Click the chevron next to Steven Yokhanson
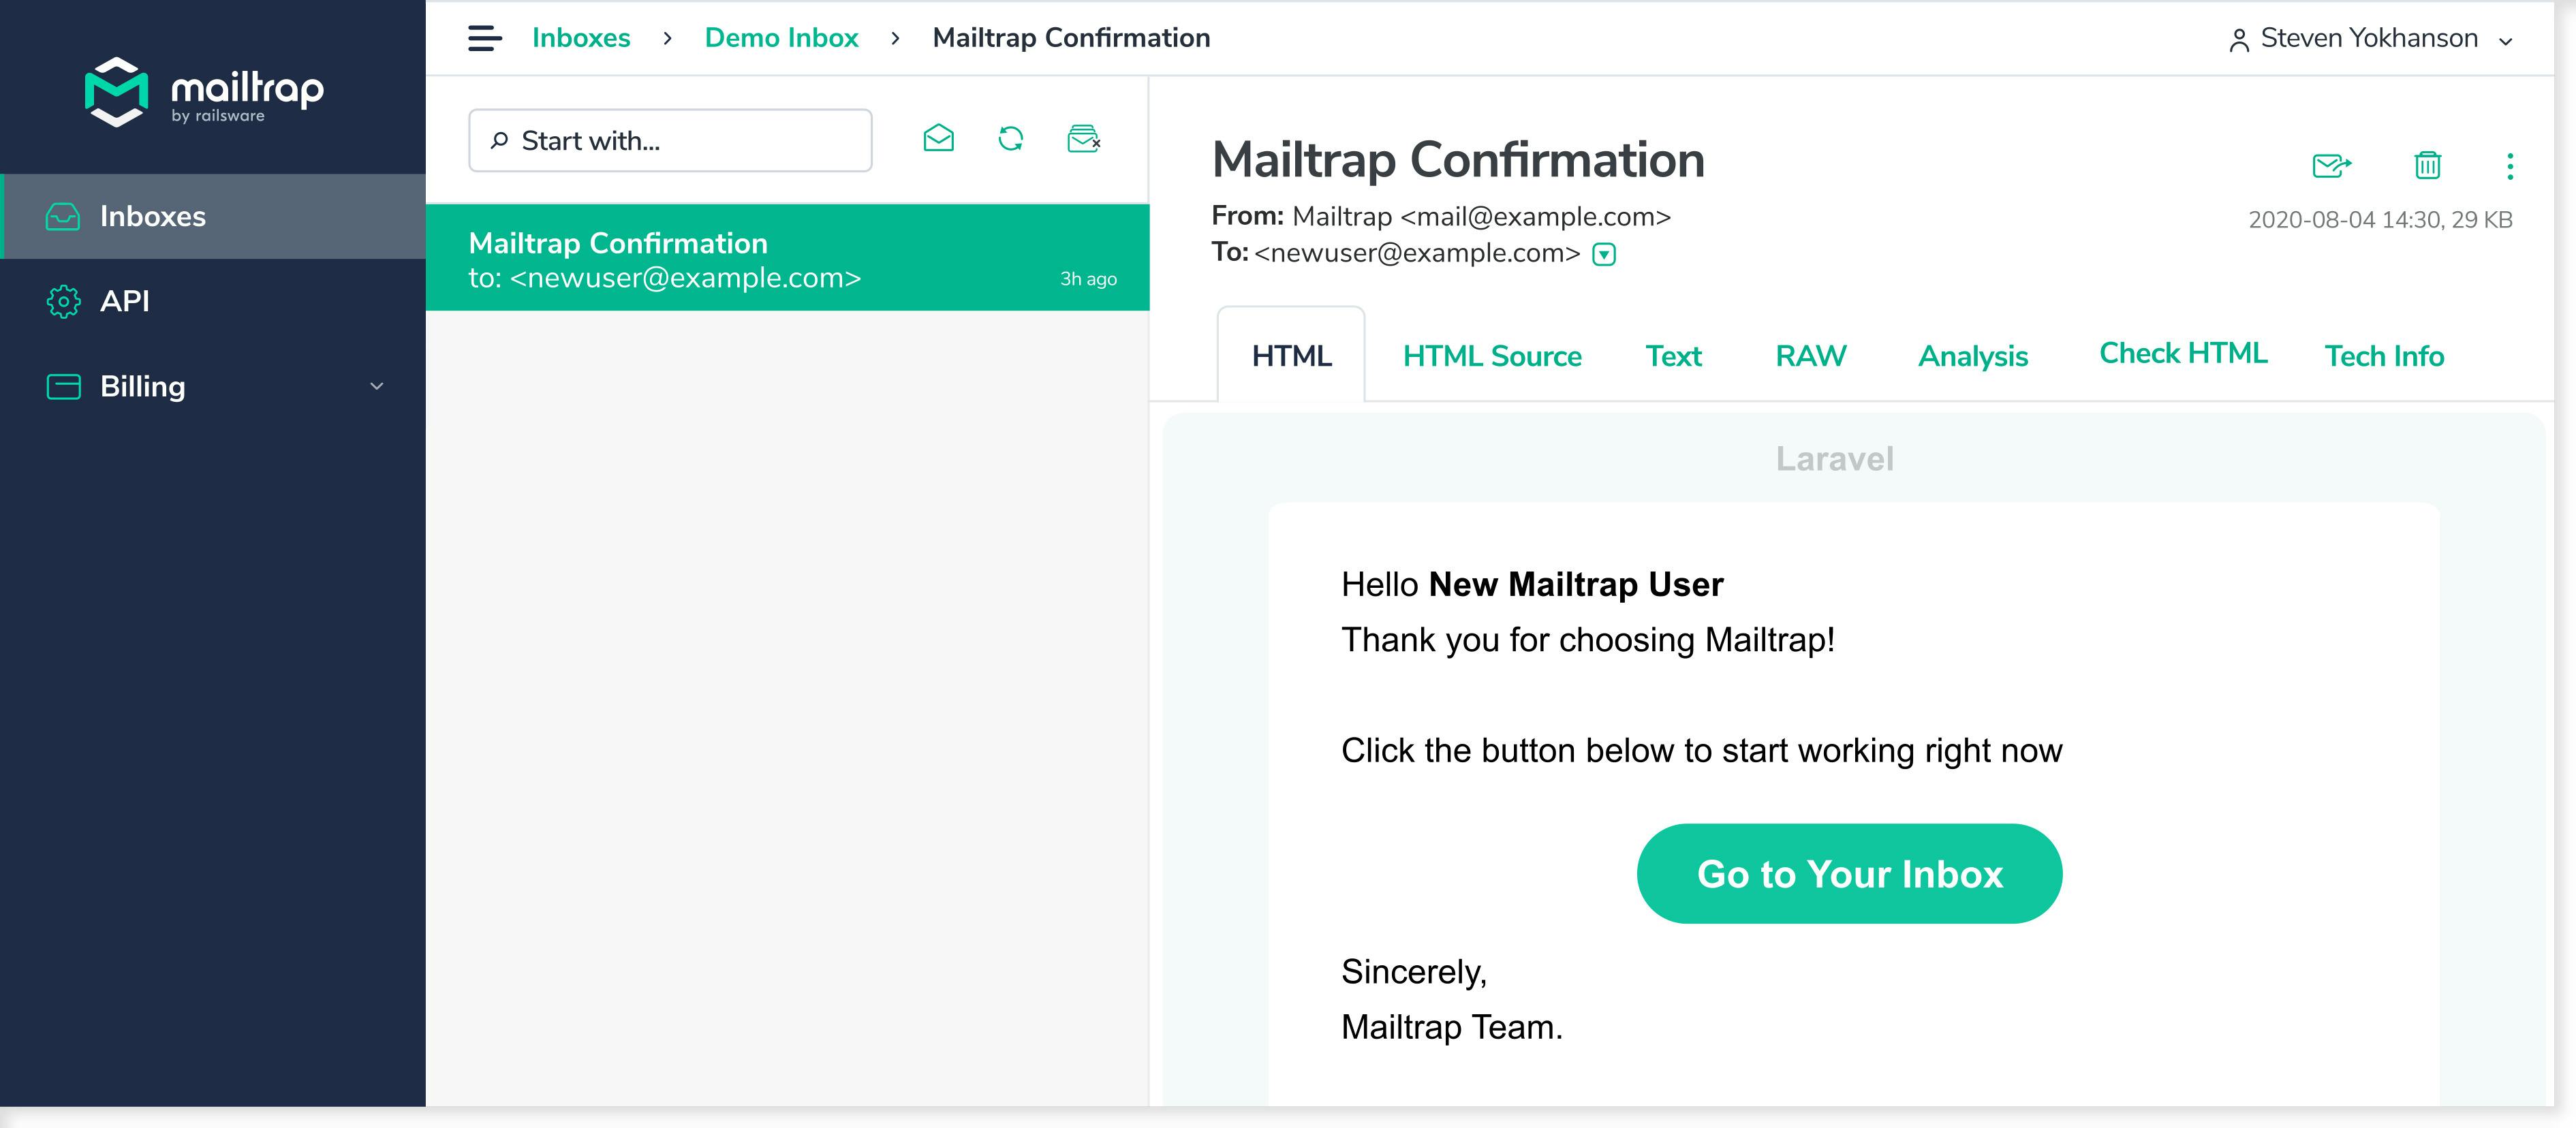The width and height of the screenshot is (2576, 1128). pos(2506,41)
